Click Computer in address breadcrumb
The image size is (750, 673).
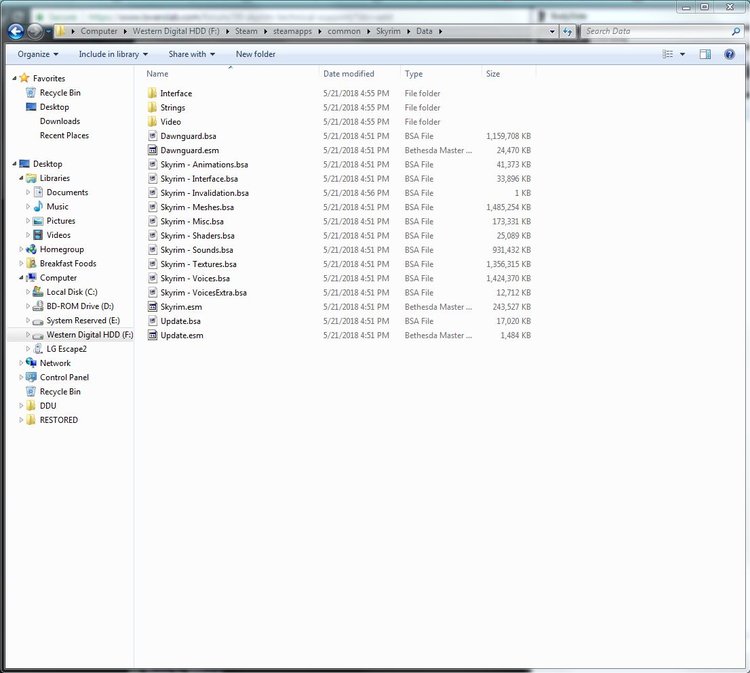(99, 32)
